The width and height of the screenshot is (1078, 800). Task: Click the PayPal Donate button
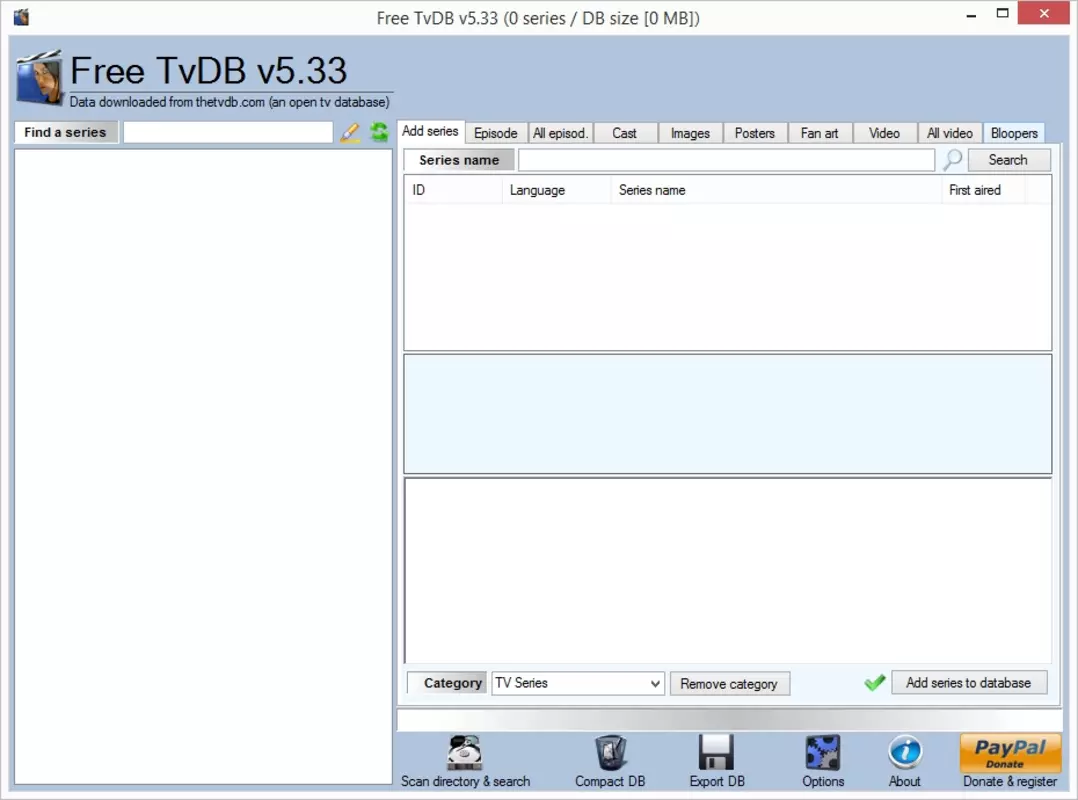tap(1010, 753)
